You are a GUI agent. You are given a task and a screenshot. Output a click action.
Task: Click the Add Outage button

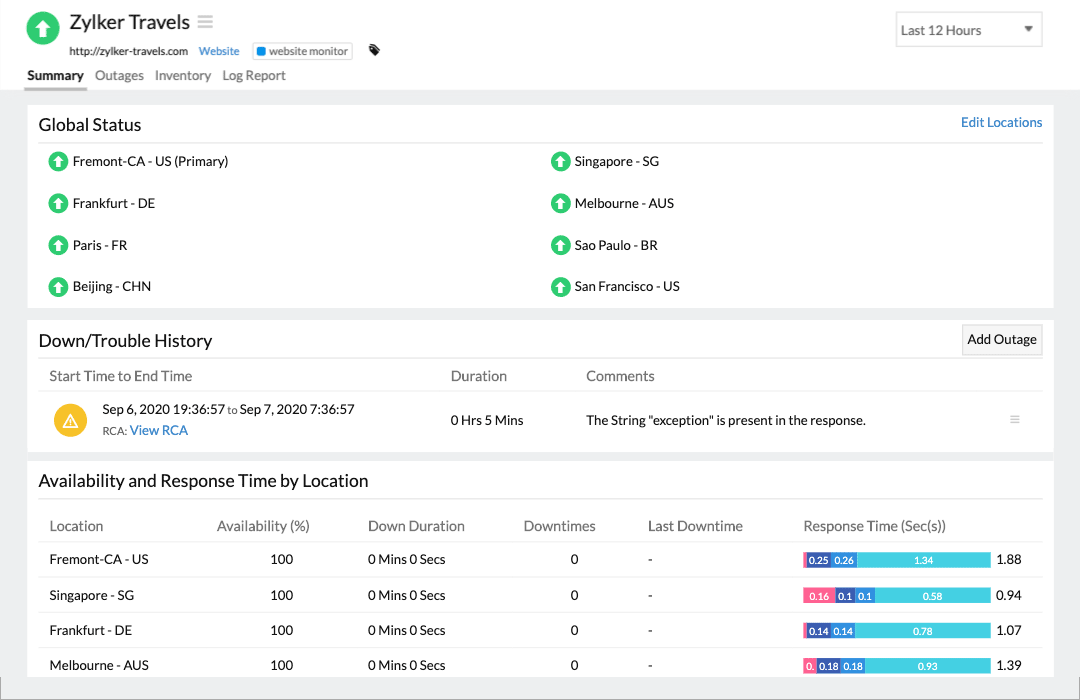point(1001,340)
